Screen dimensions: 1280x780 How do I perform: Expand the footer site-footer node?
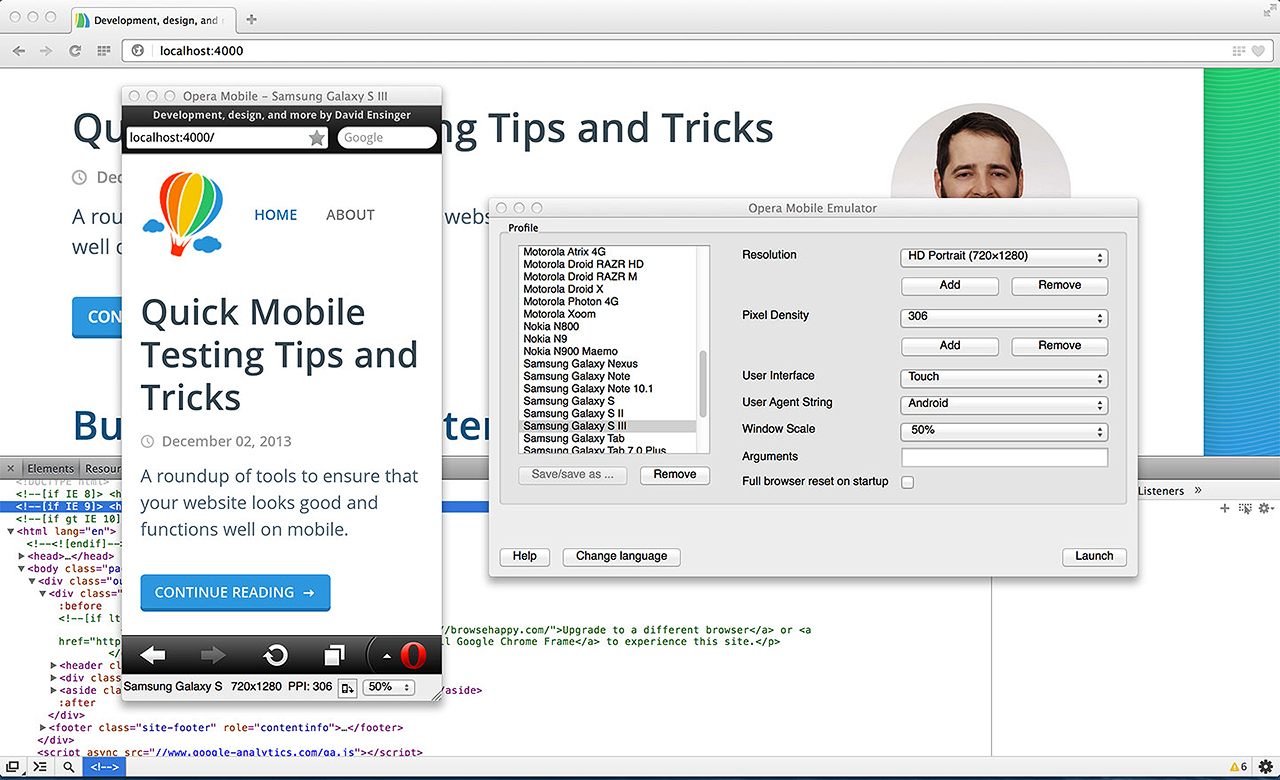(44, 728)
